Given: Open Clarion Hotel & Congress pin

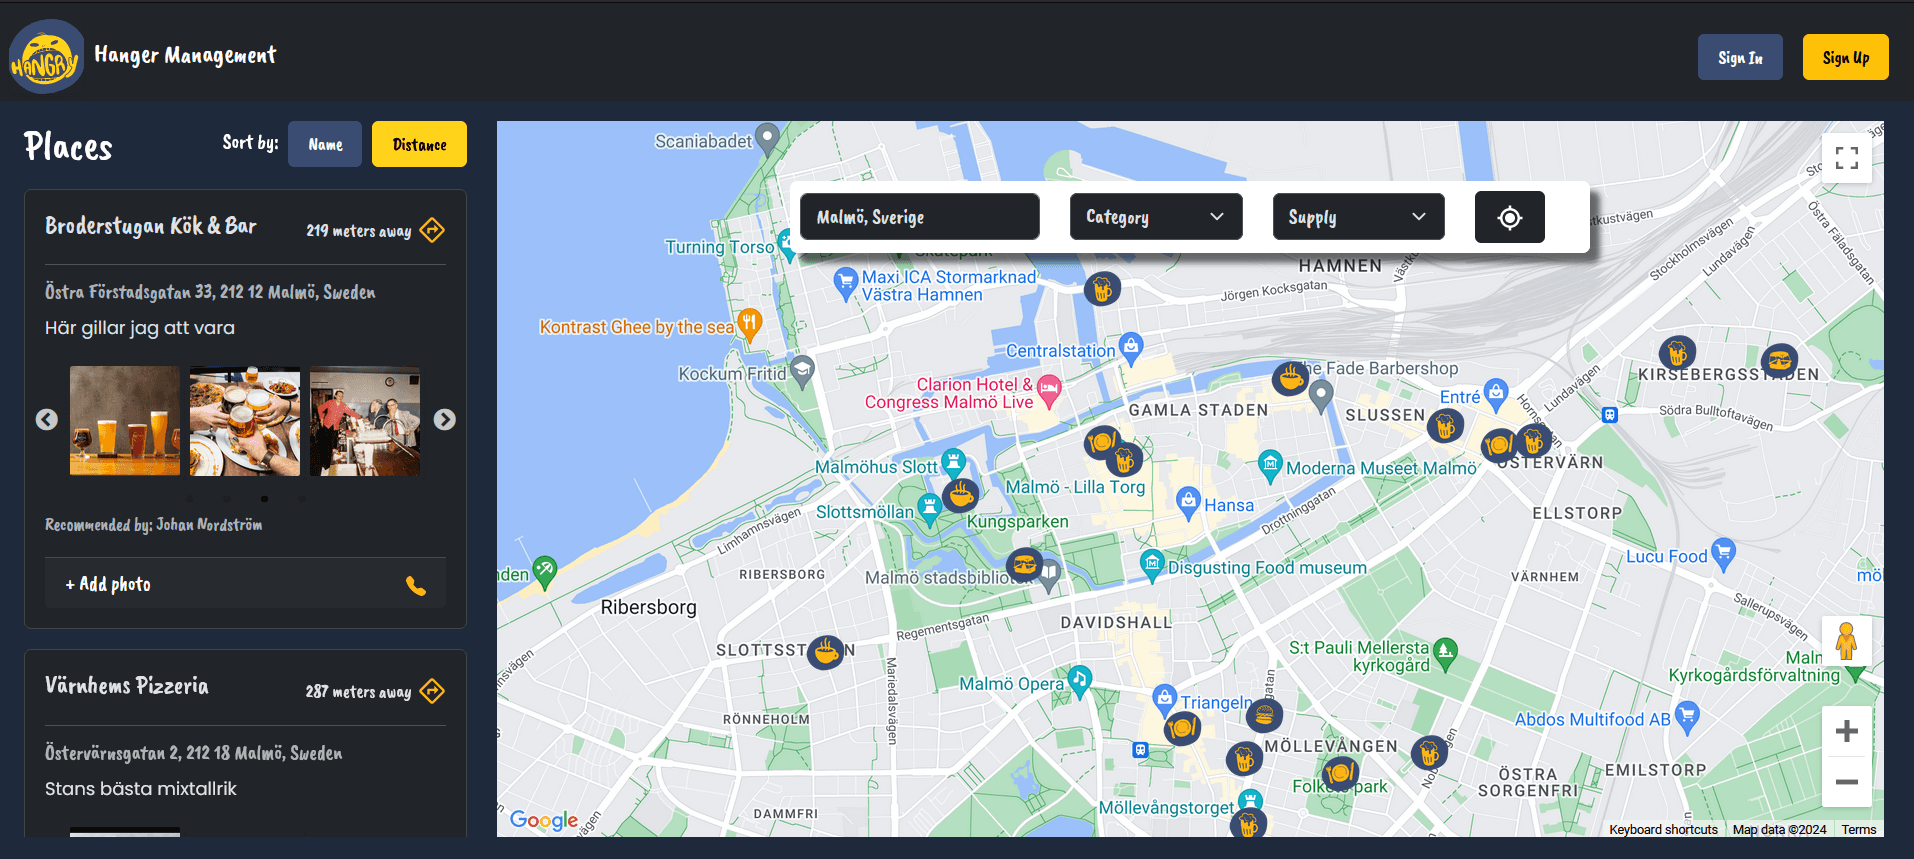Looking at the screenshot, I should [1048, 392].
